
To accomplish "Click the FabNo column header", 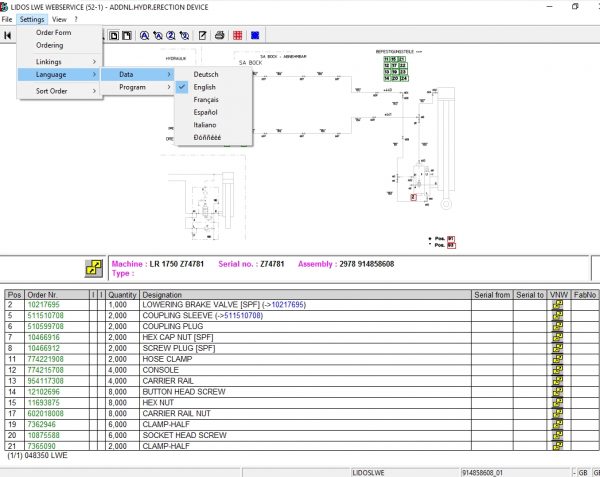I will point(585,295).
